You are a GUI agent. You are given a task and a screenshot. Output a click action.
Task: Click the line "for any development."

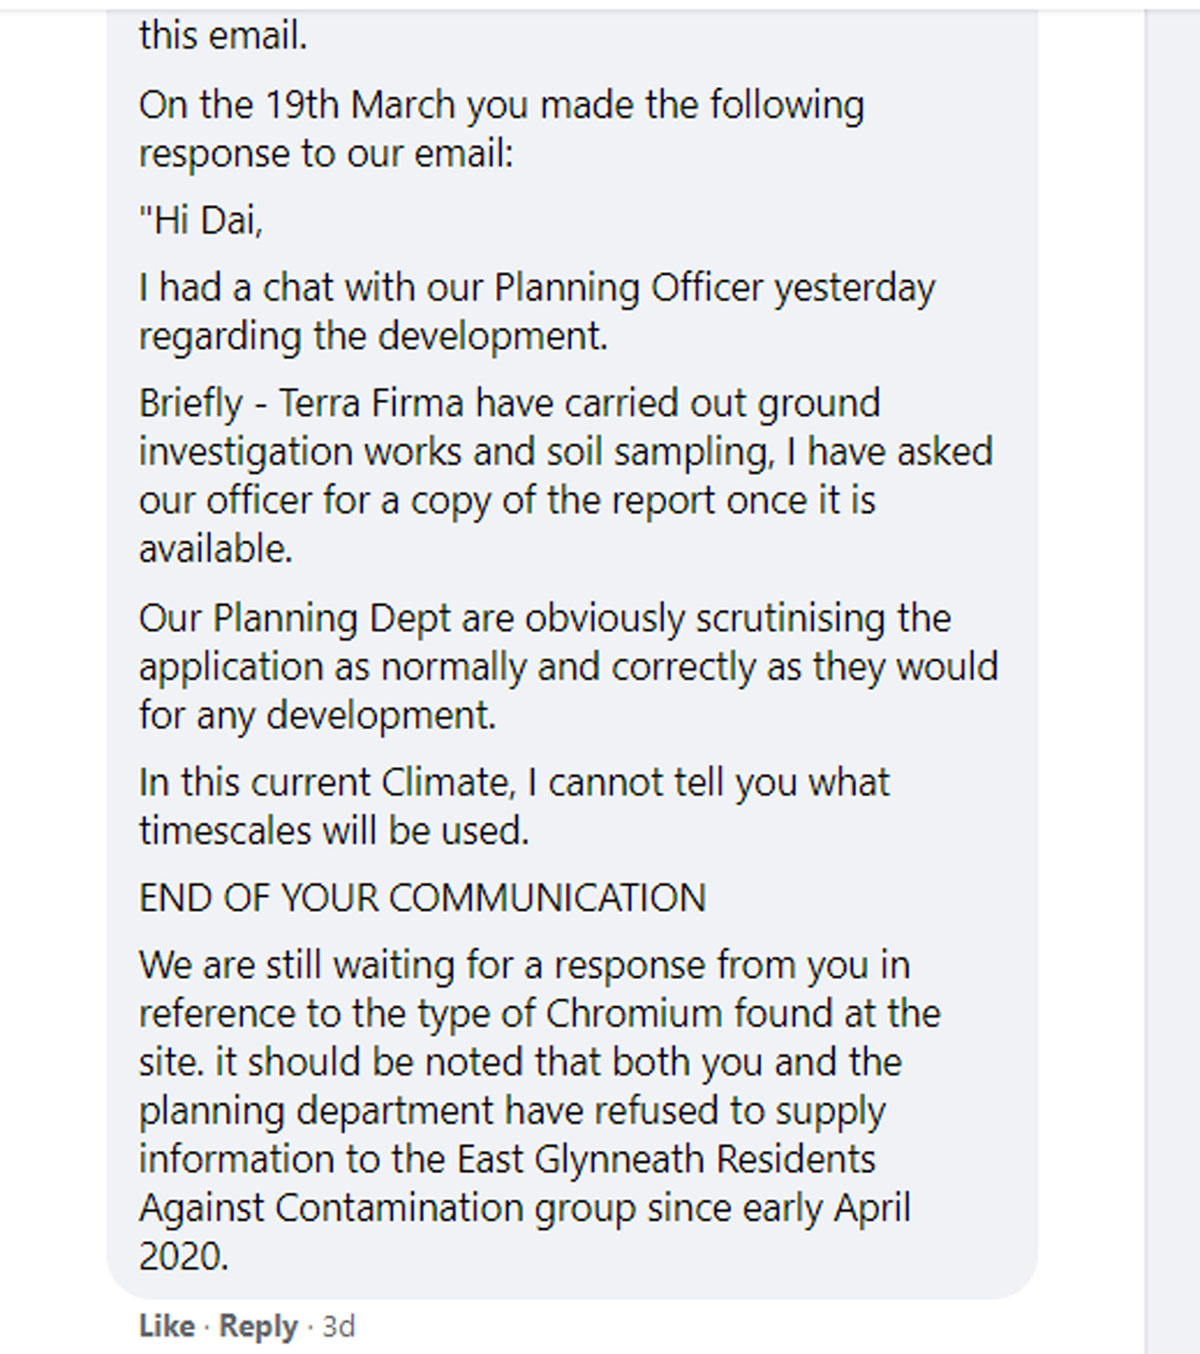tap(317, 716)
